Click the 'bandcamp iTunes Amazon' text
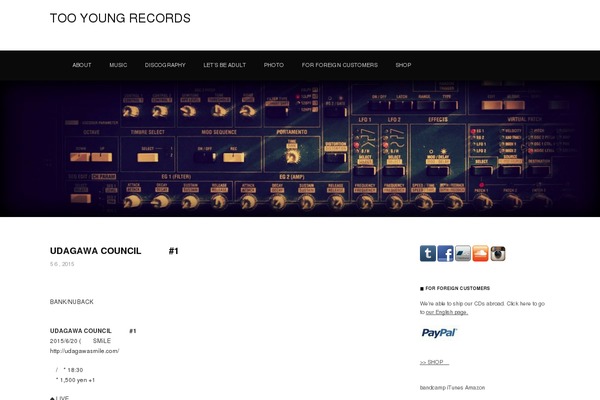This screenshot has height=400, width=600. tap(452, 388)
